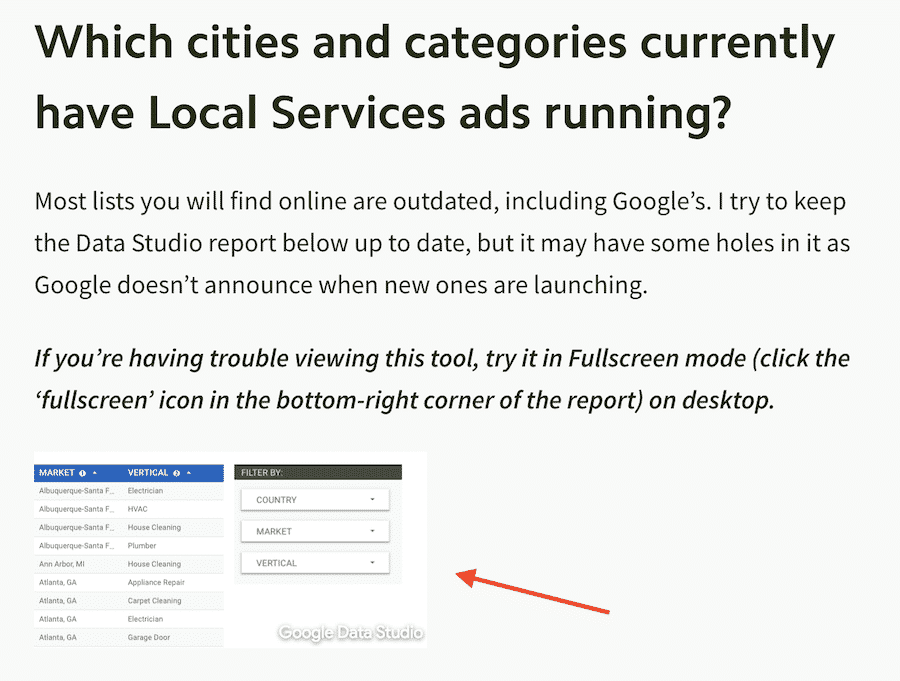
Task: Select Electrician in the Atlanta, GA row
Action: [x=145, y=619]
